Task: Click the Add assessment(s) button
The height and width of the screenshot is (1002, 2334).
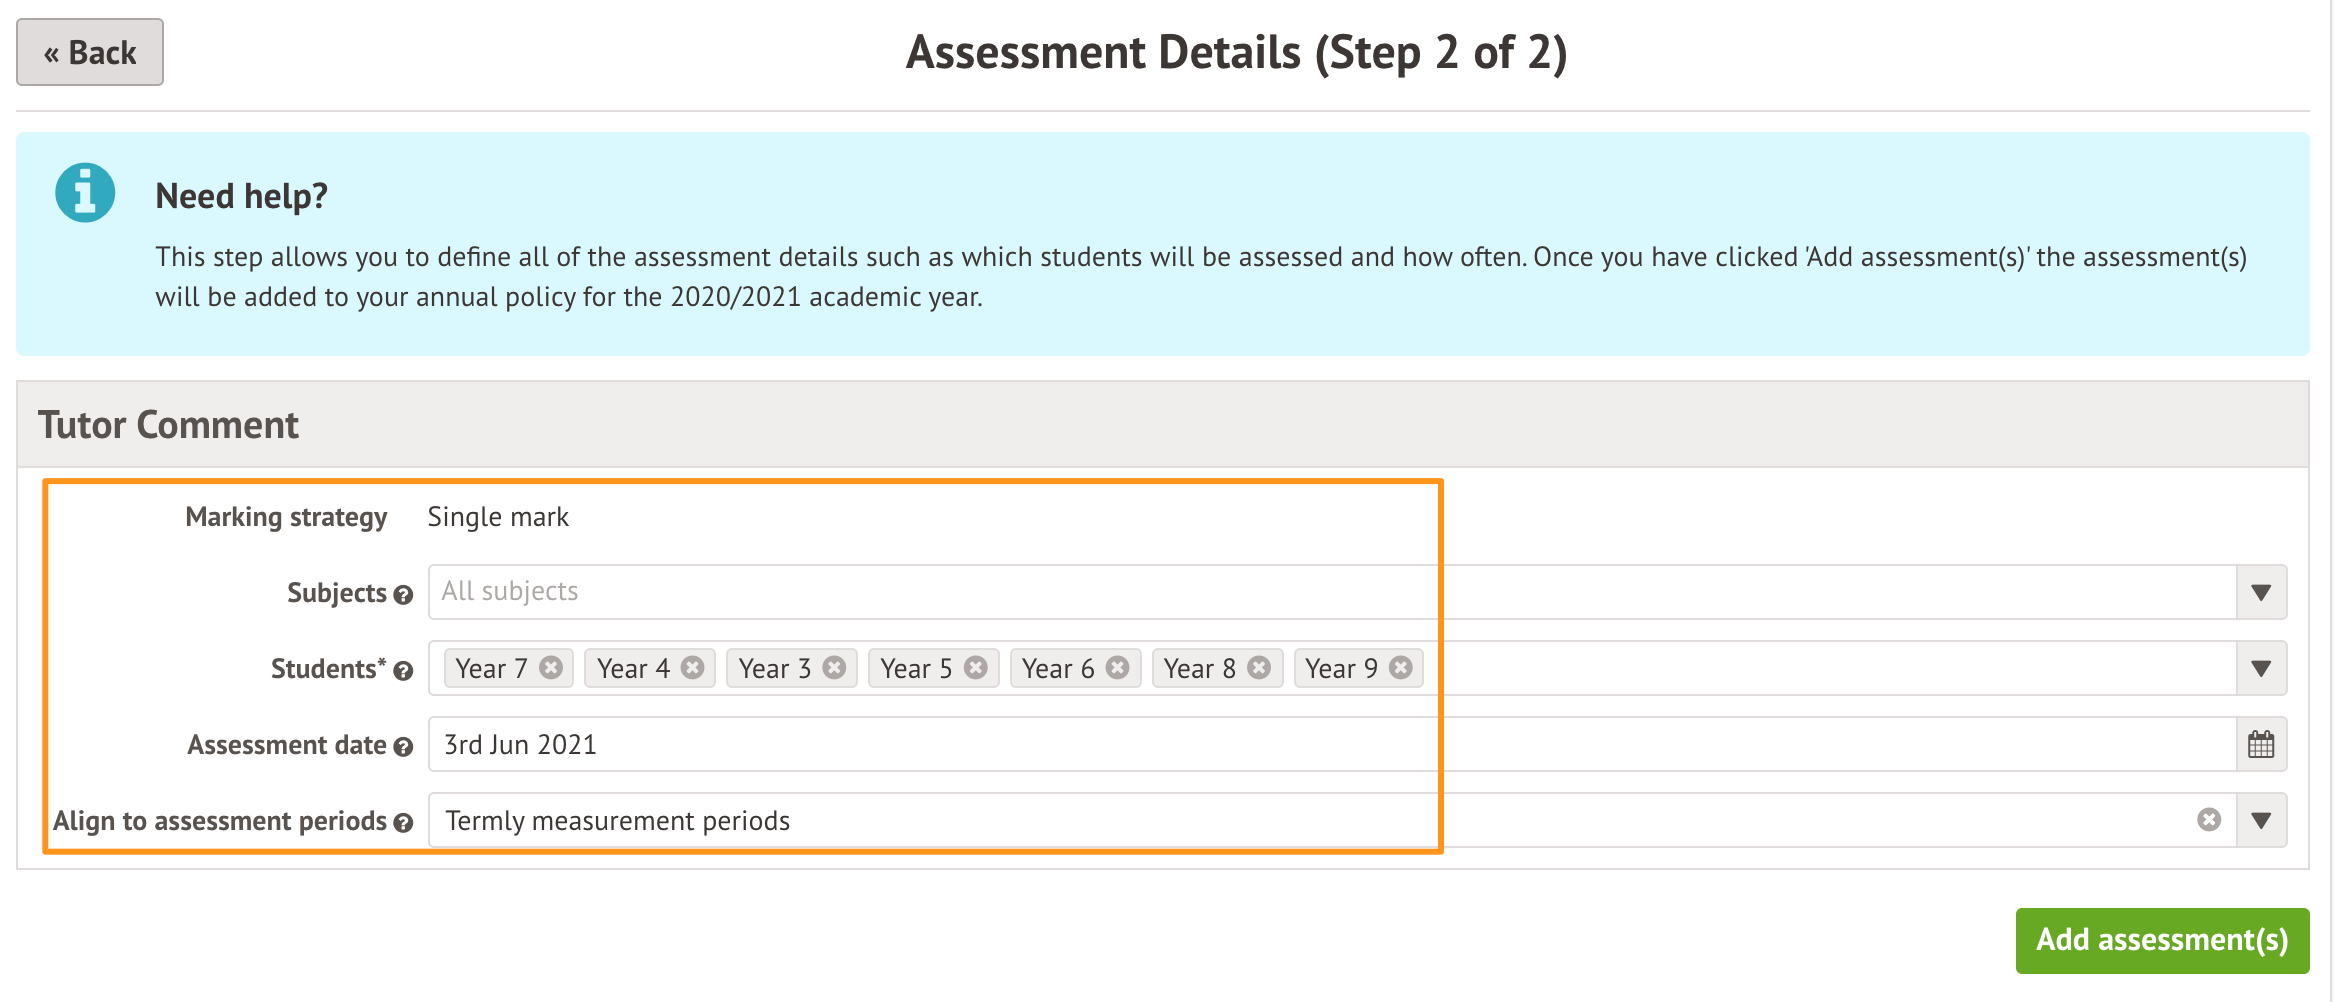Action: pyautogui.click(x=2162, y=940)
